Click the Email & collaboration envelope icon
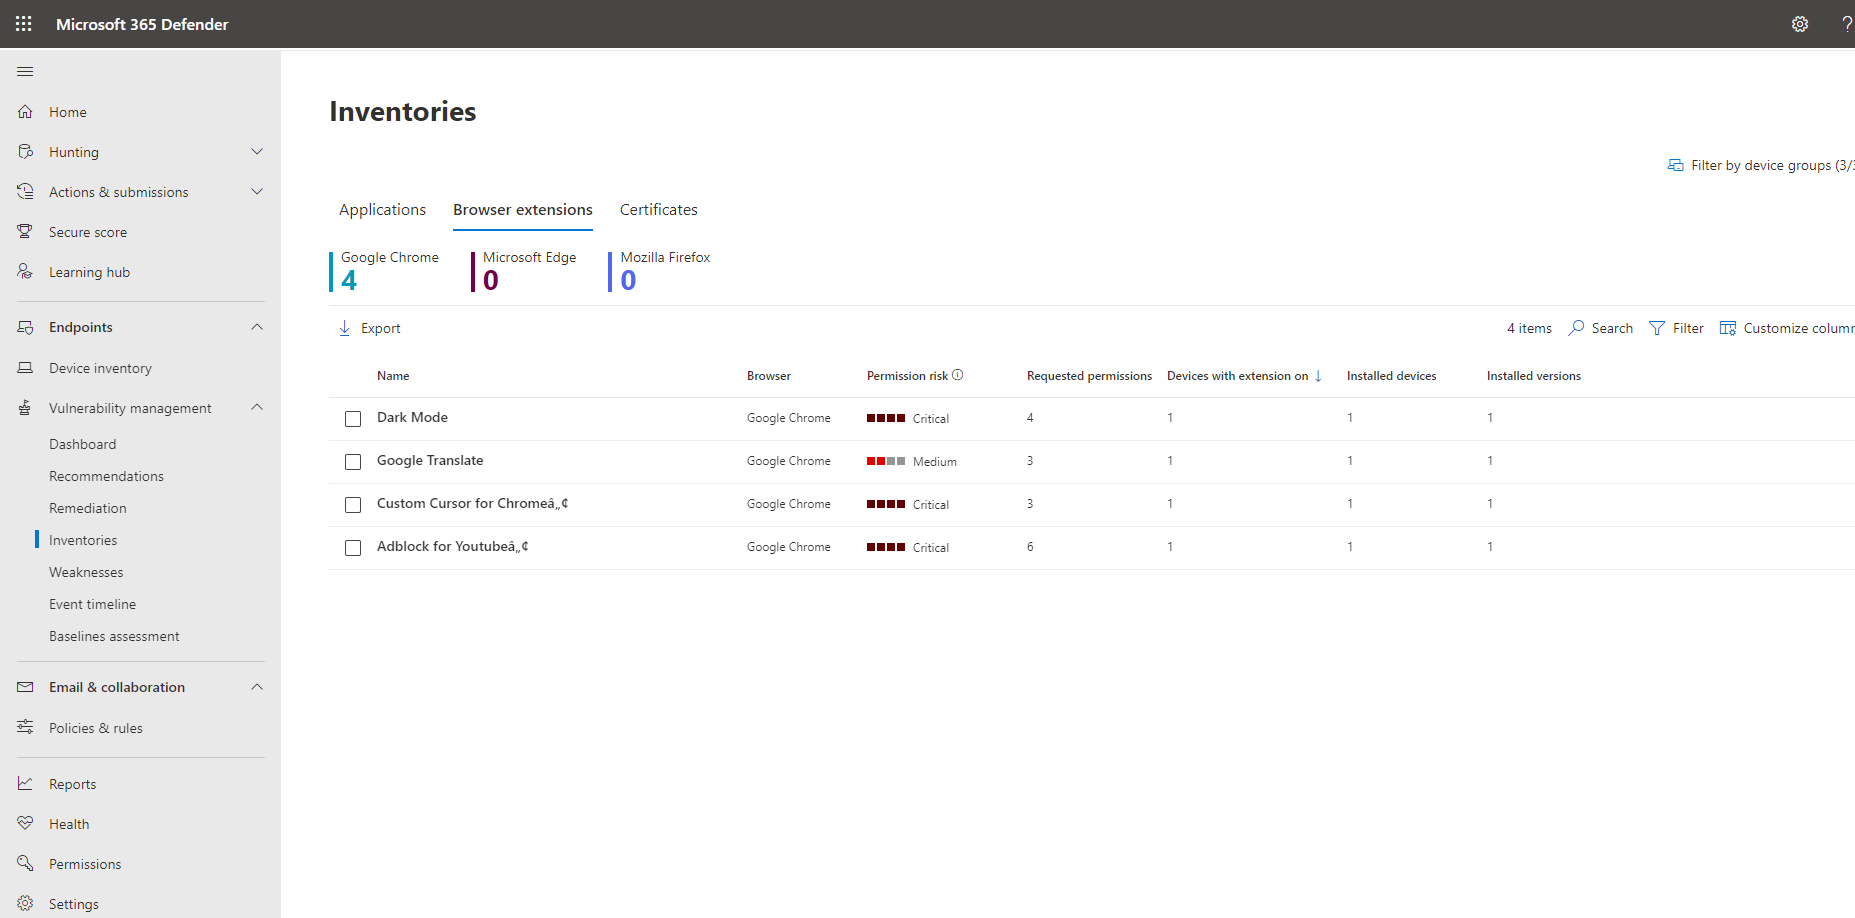Screen dimensions: 1855x918 (25, 687)
